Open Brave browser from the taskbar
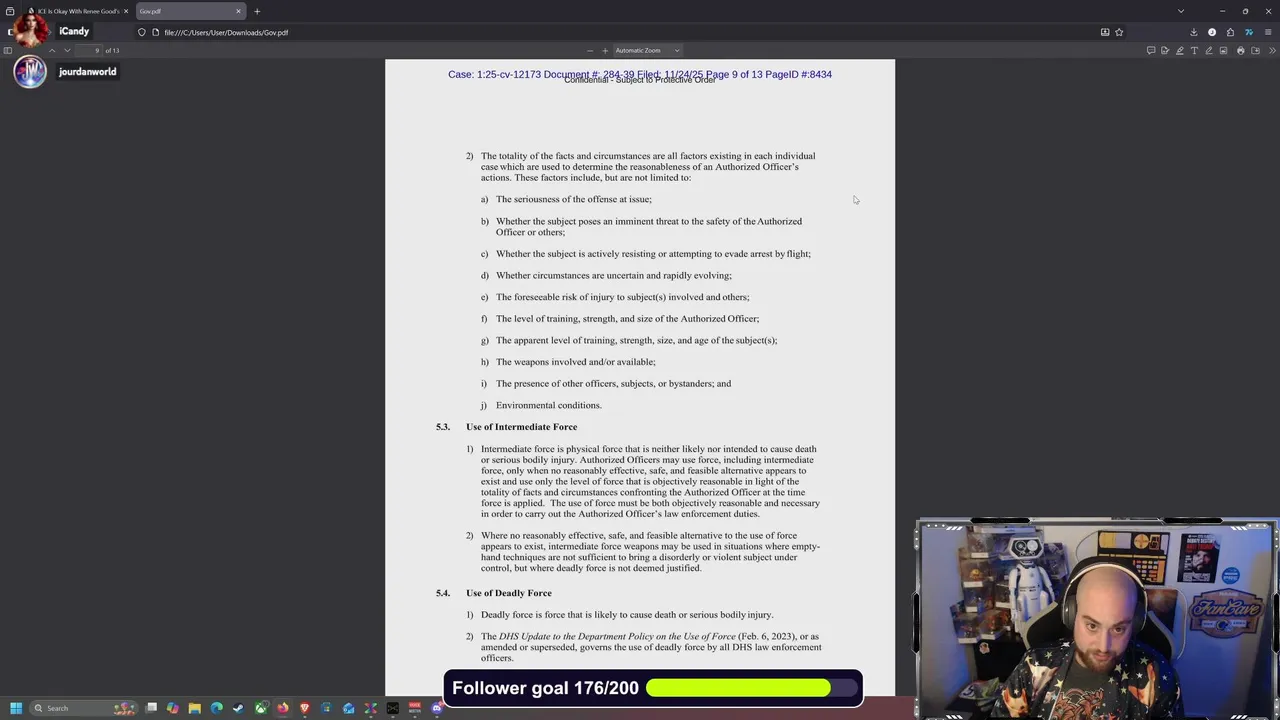 [305, 708]
